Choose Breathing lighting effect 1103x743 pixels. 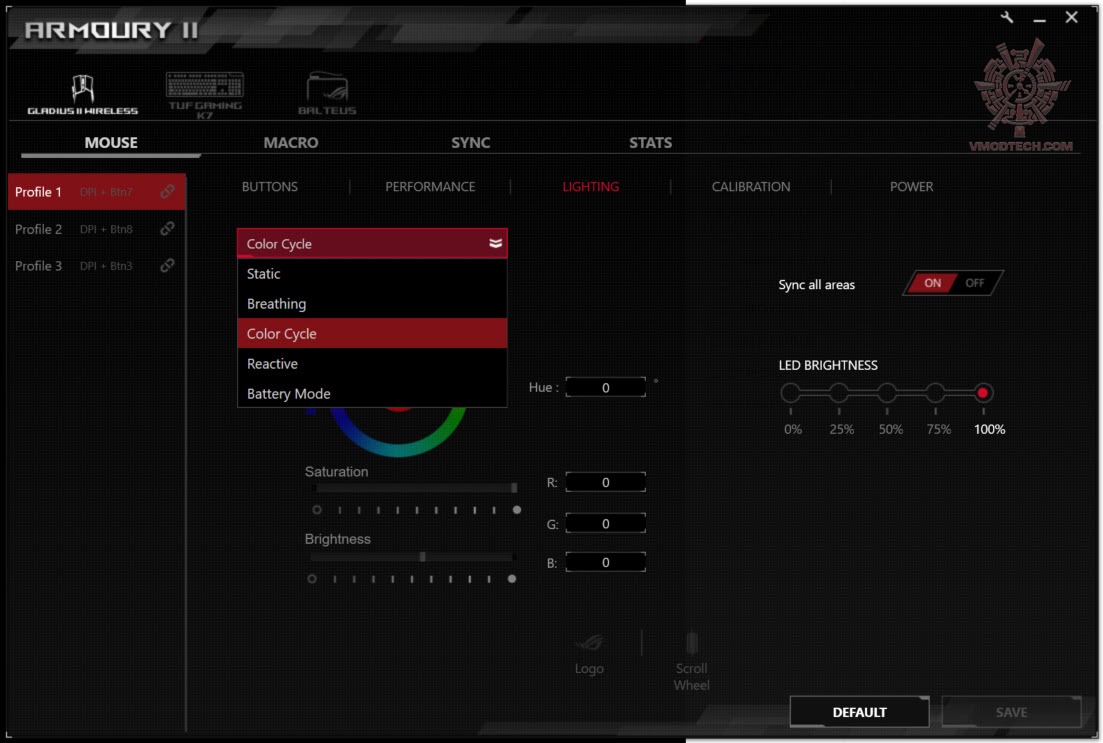tap(372, 304)
